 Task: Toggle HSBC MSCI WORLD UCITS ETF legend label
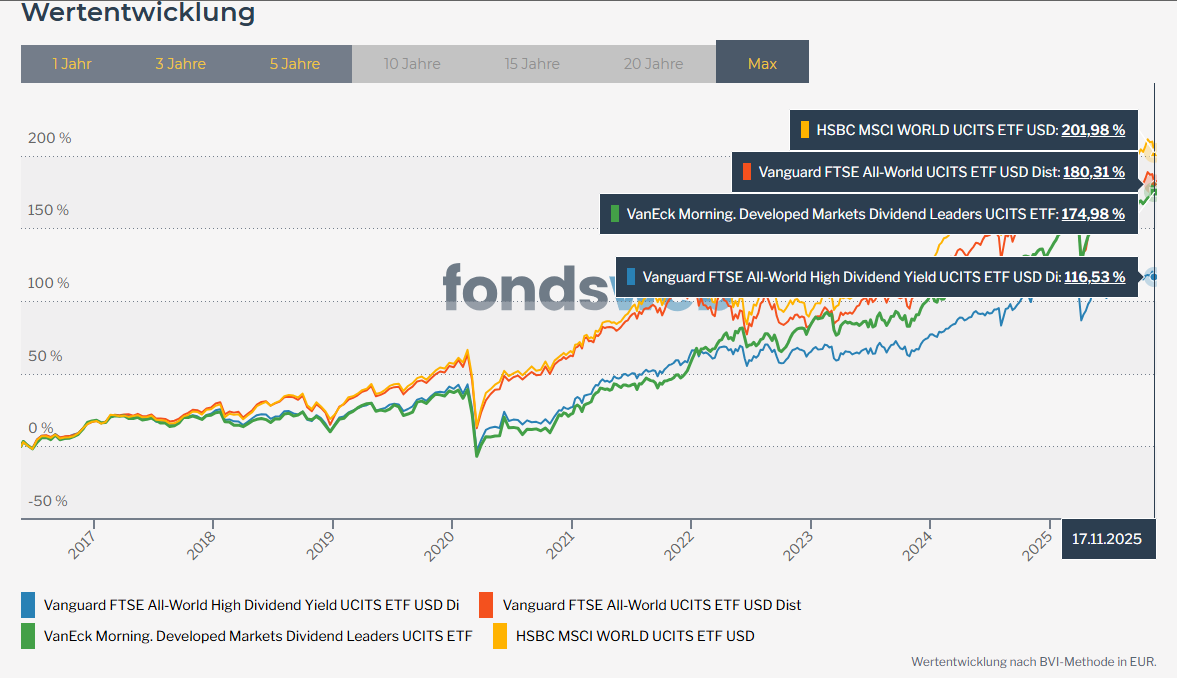tap(635, 635)
